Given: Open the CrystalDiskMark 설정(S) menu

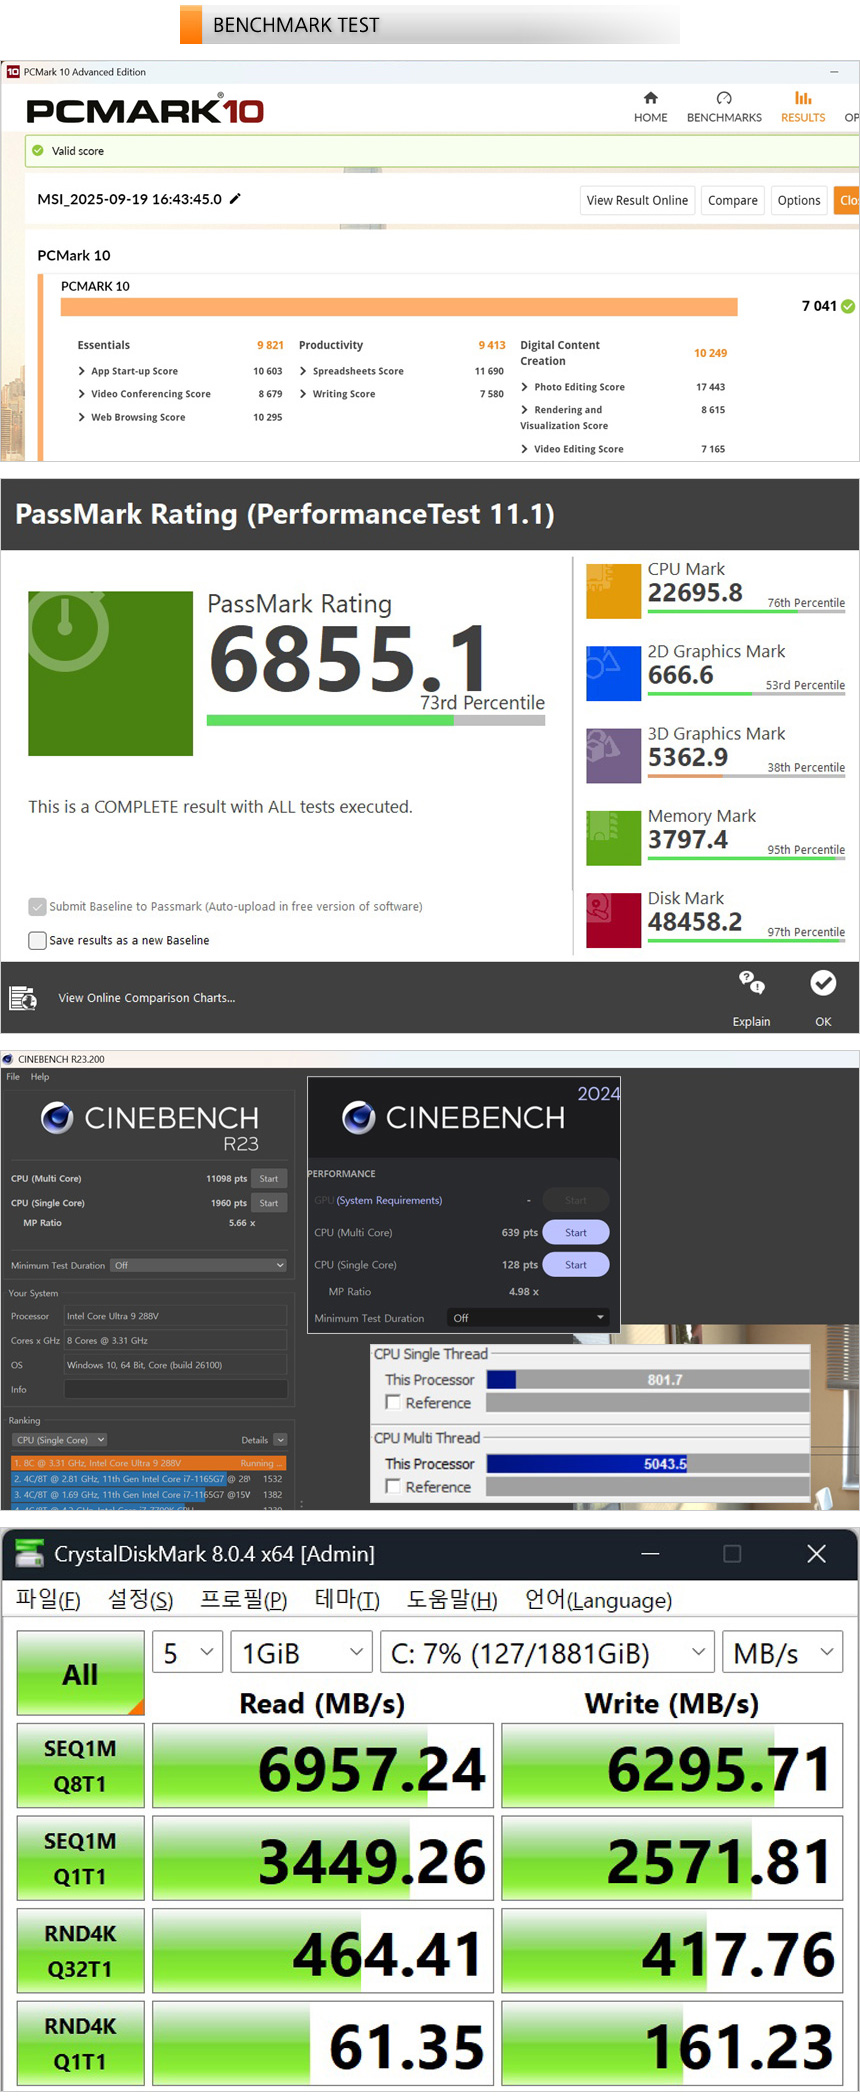Looking at the screenshot, I should click(140, 1600).
